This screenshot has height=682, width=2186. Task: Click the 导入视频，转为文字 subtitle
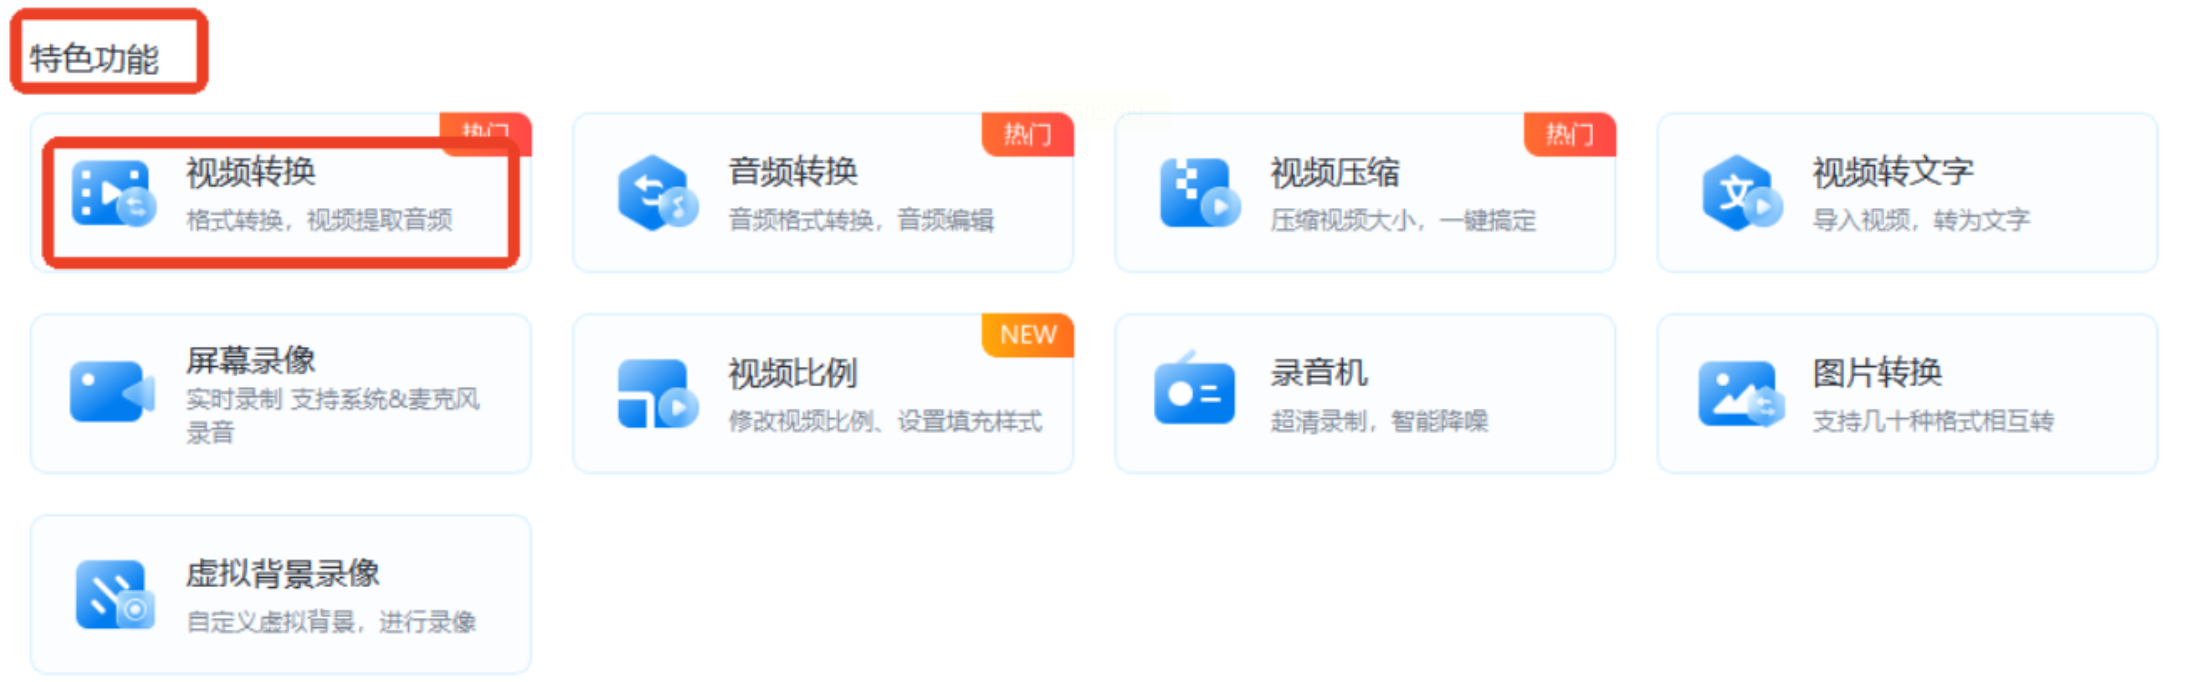(1921, 220)
